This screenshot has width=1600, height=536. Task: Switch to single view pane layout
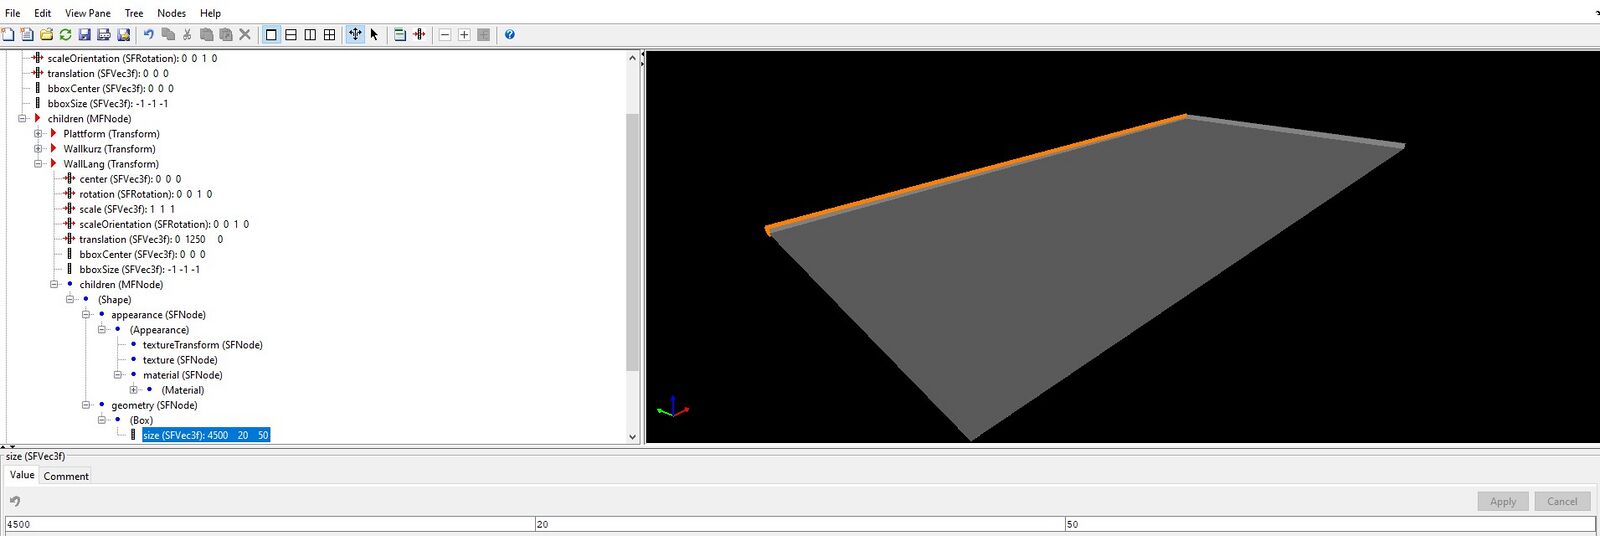pyautogui.click(x=271, y=35)
